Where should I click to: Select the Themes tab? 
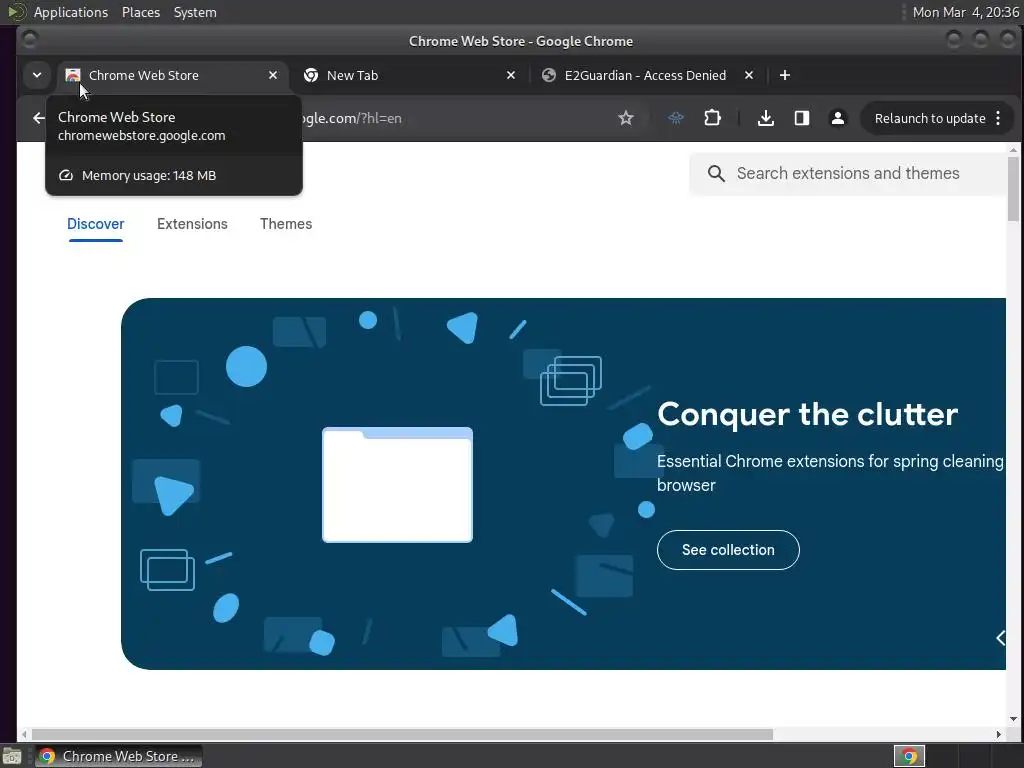pos(286,224)
